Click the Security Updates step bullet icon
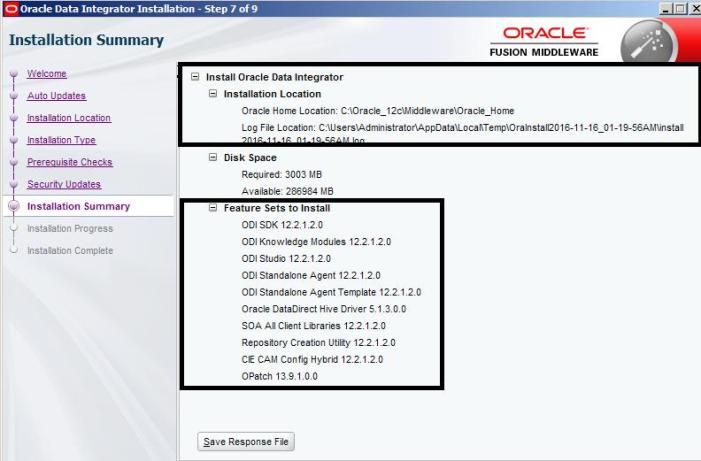701x461 pixels. click(x=14, y=184)
